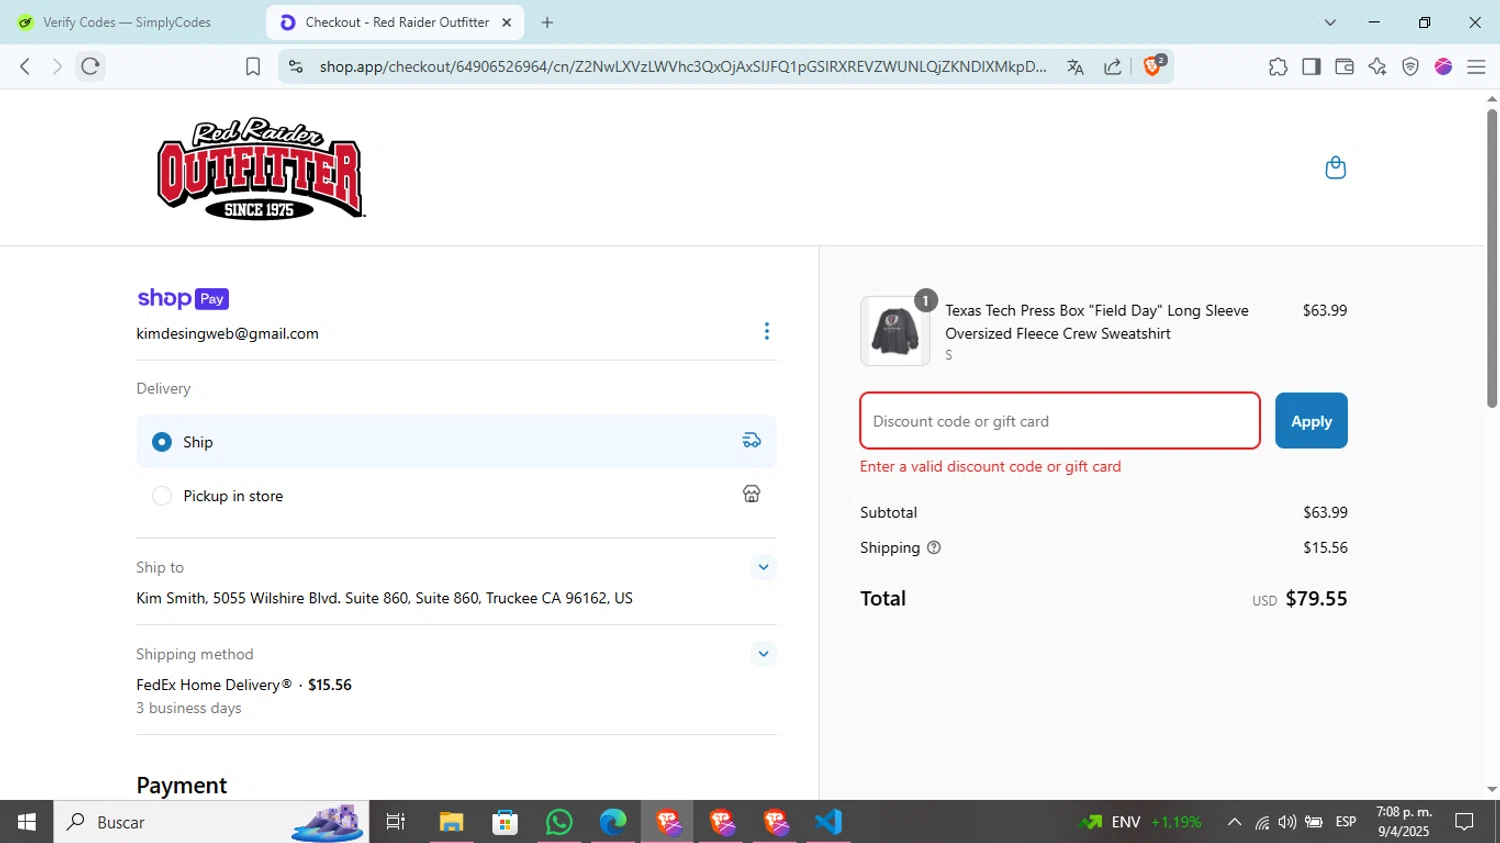Open the notification center icon

[1465, 822]
